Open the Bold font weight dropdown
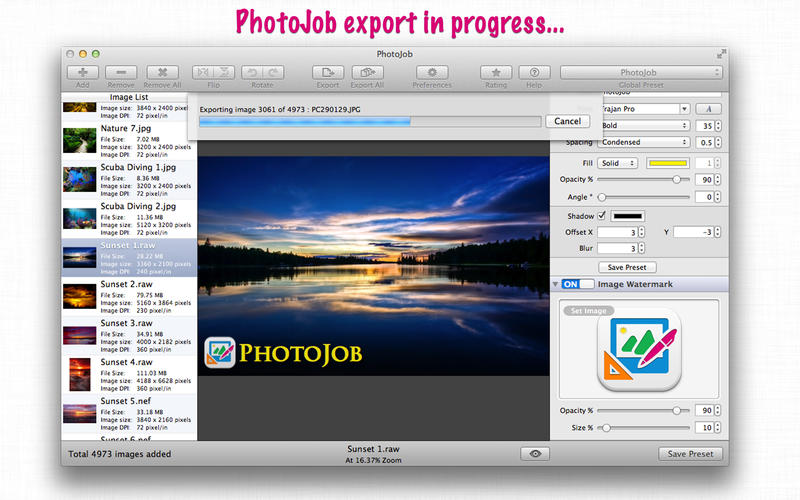The image size is (800, 500). coord(645,126)
